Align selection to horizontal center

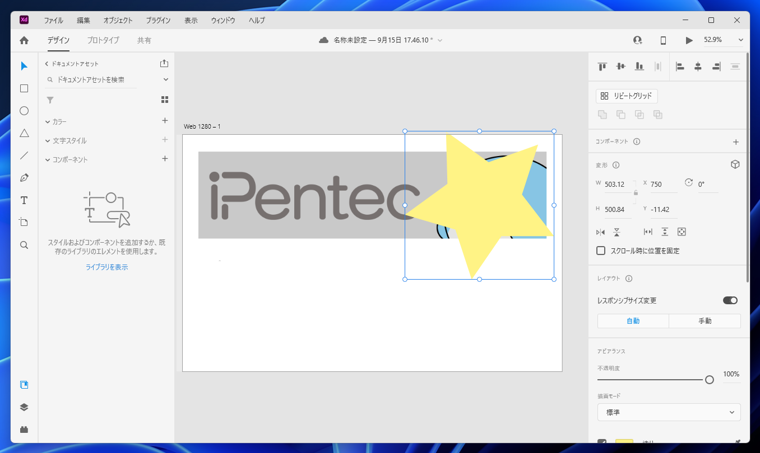[x=698, y=66]
